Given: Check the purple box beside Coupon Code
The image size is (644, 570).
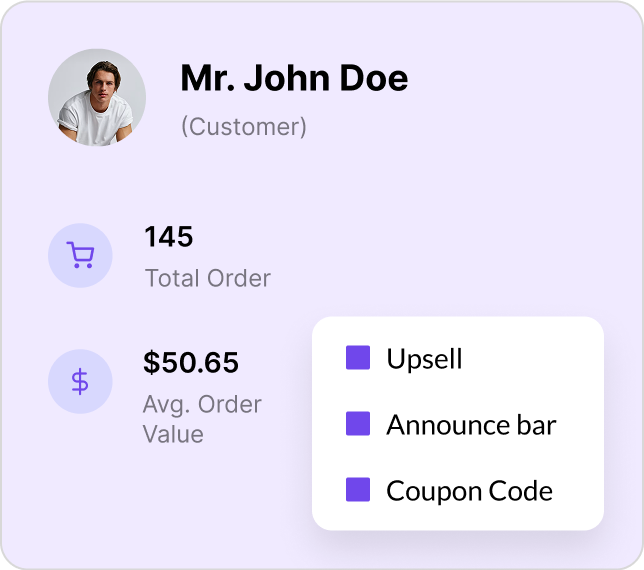Looking at the screenshot, I should coord(358,490).
